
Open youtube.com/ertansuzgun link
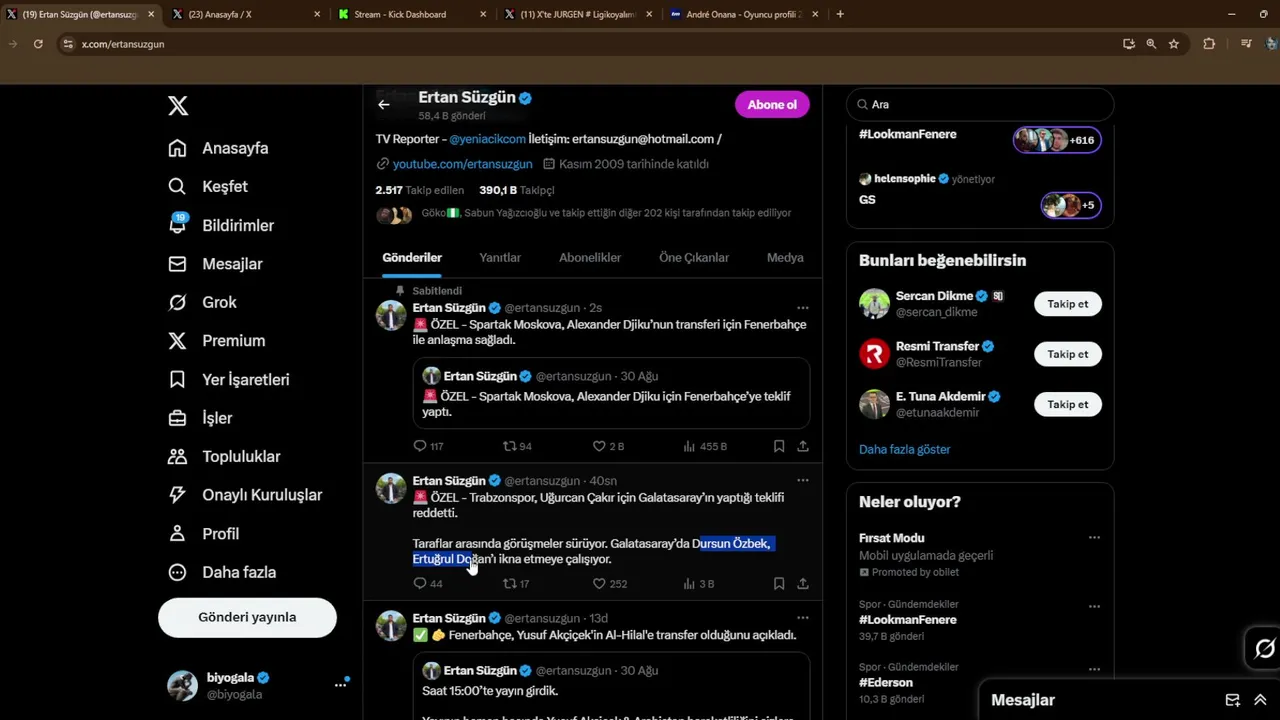click(x=462, y=164)
